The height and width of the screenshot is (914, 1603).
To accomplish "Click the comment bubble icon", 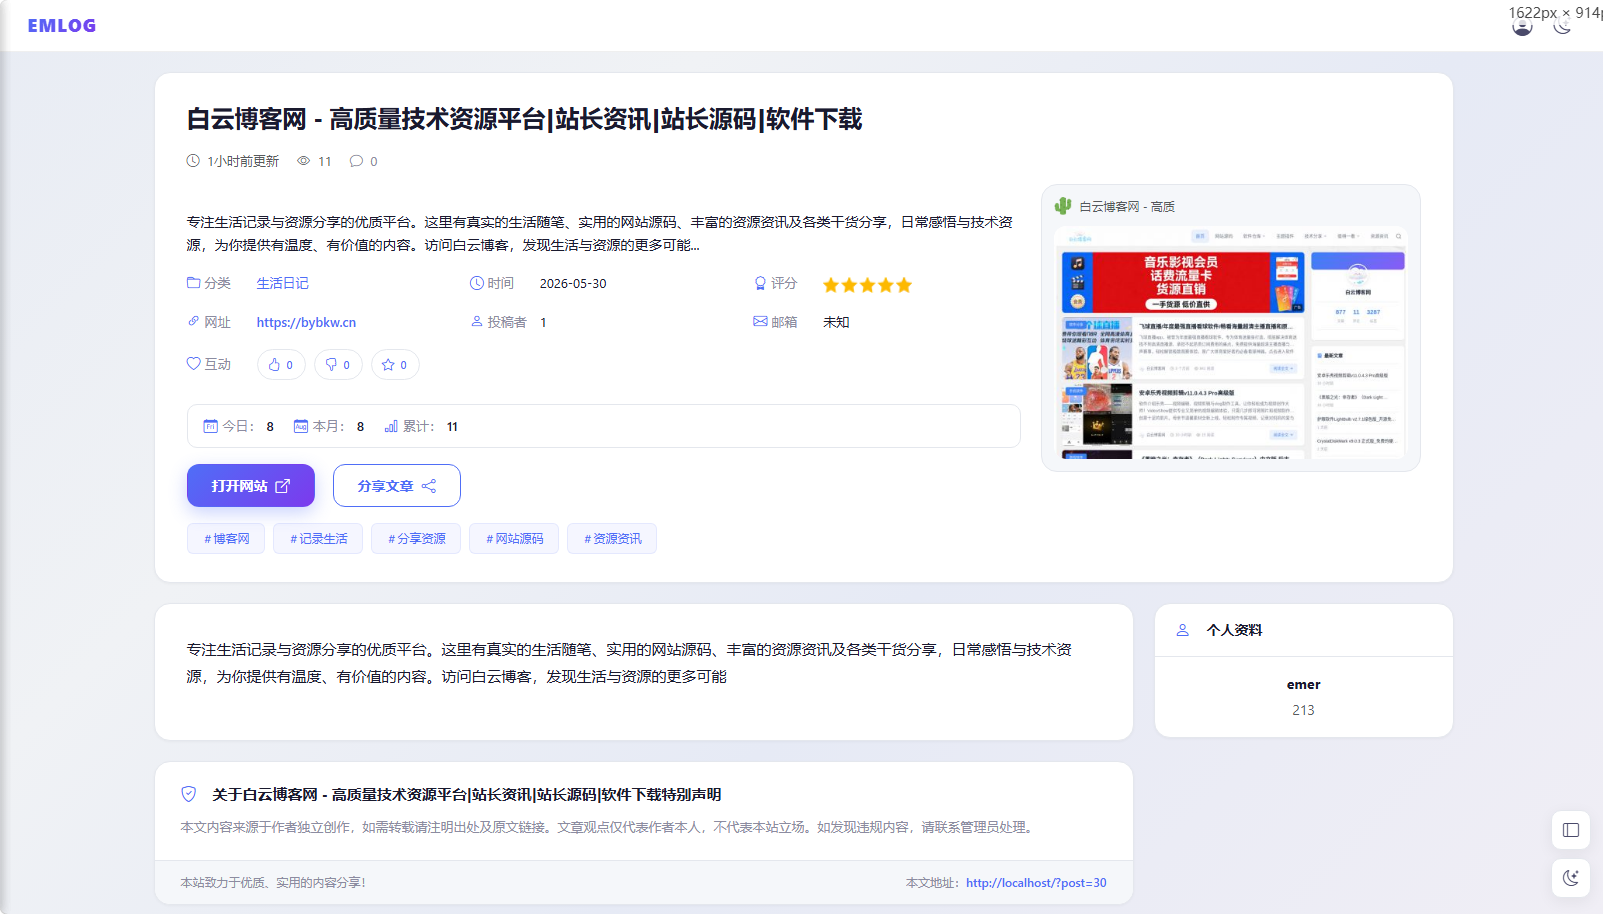I will pos(356,161).
